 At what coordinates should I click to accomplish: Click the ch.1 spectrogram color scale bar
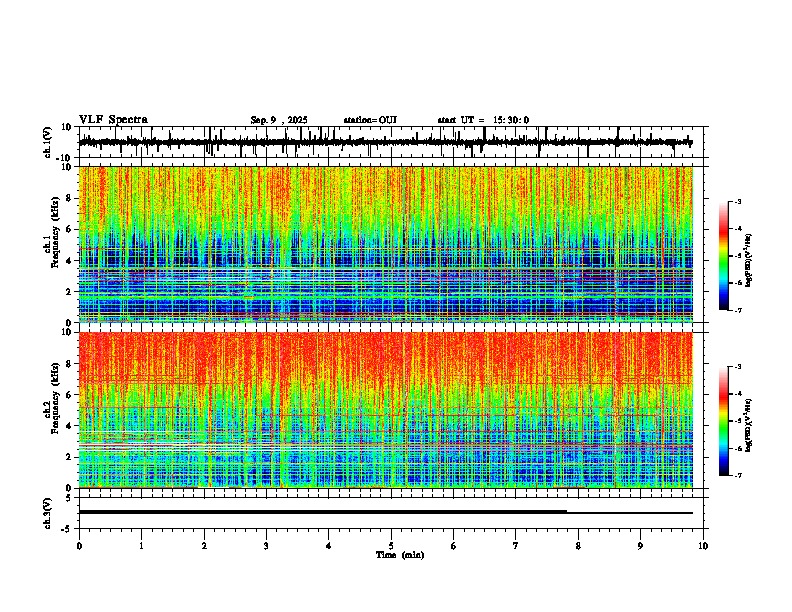point(723,256)
